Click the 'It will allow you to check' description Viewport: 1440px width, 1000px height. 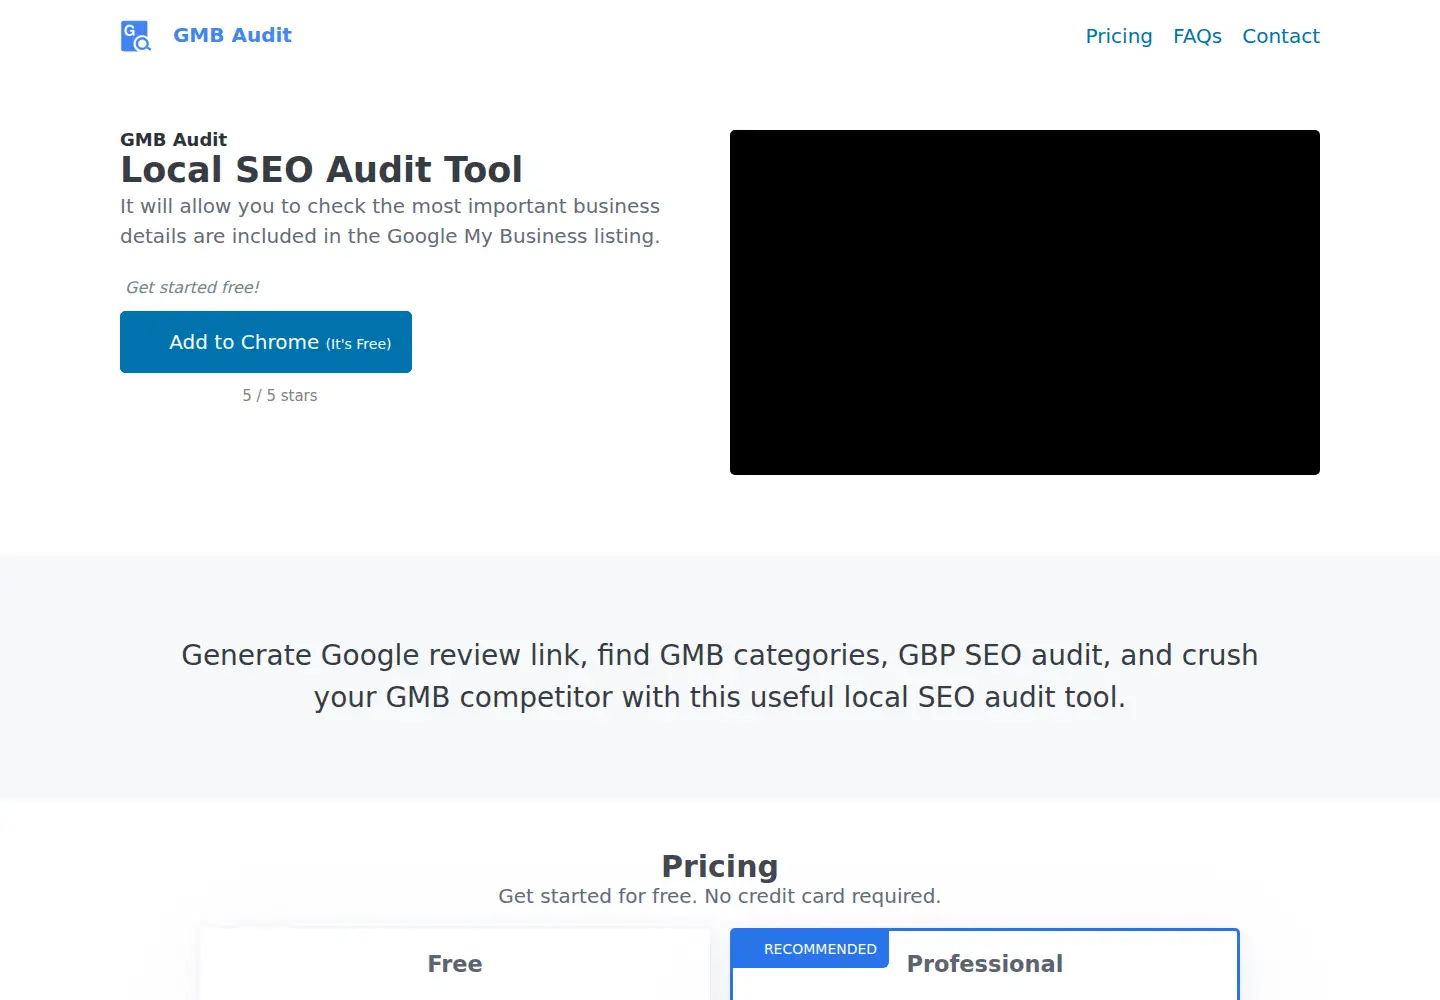click(x=390, y=221)
